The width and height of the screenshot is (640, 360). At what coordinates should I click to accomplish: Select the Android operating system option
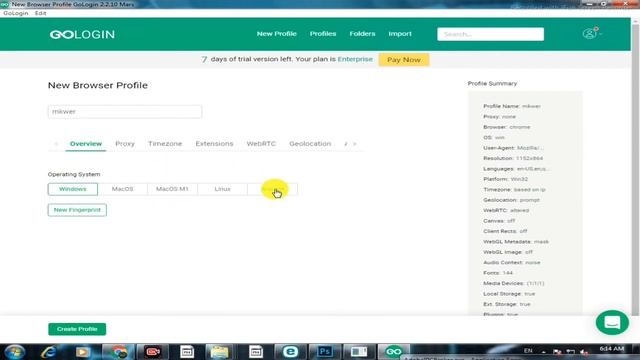(x=272, y=189)
